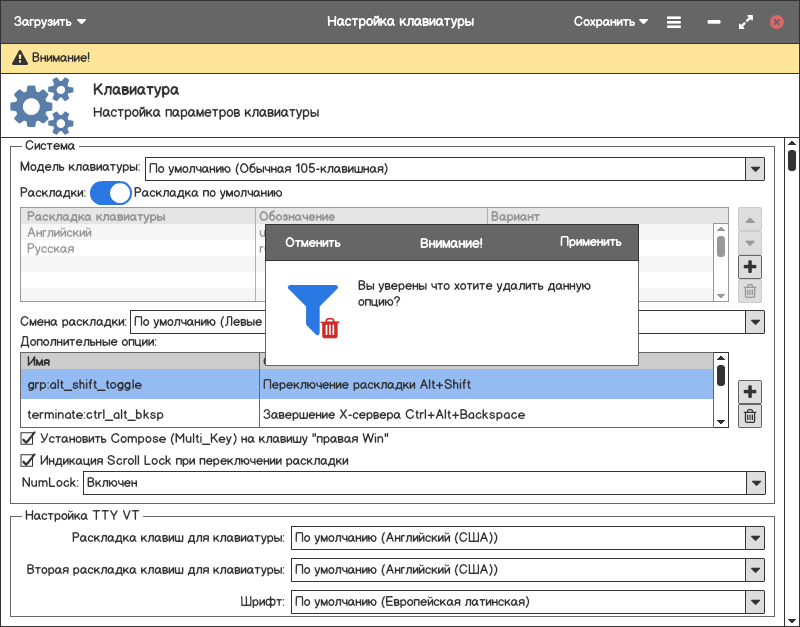800x627 pixels.
Task: Click the plus icon to add keyboard layout
Action: click(x=750, y=267)
